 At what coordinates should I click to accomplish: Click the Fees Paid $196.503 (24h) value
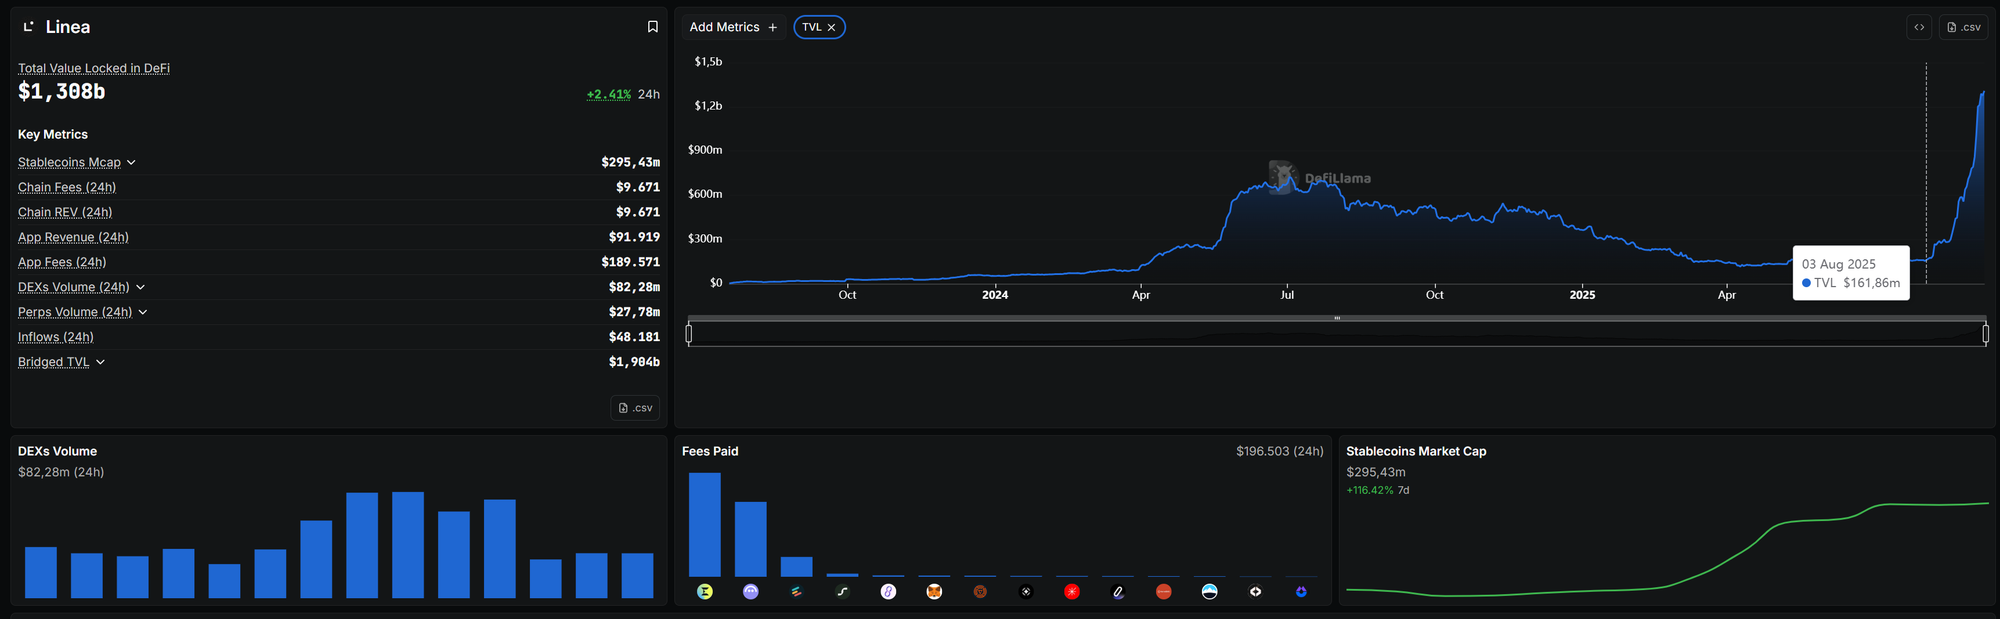(1279, 451)
